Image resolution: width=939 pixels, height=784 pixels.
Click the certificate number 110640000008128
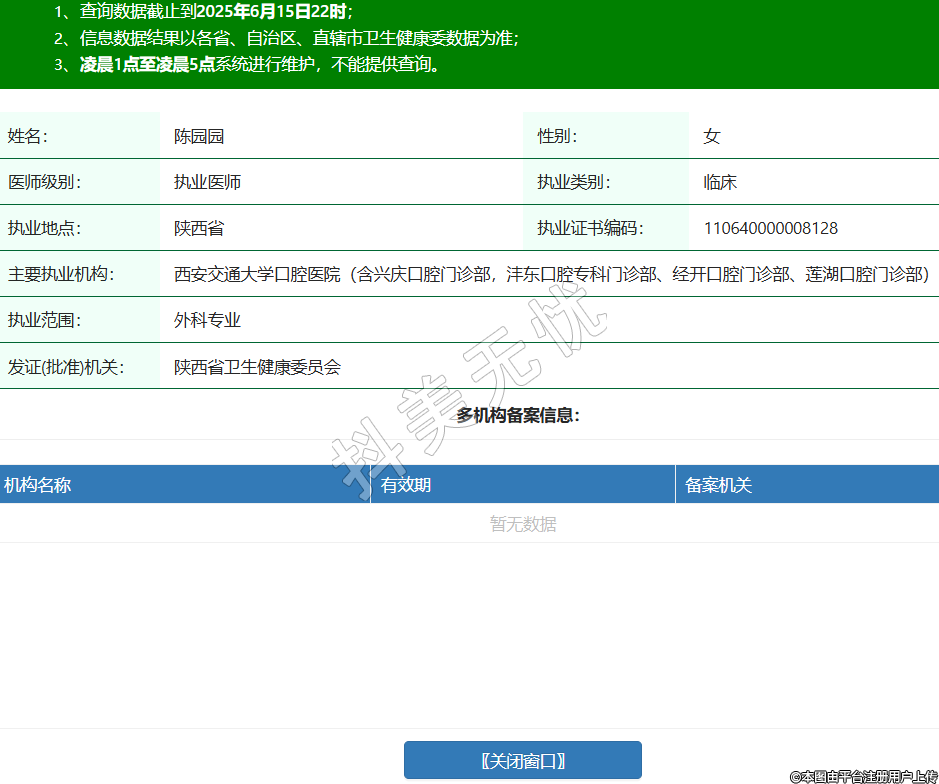pos(770,228)
